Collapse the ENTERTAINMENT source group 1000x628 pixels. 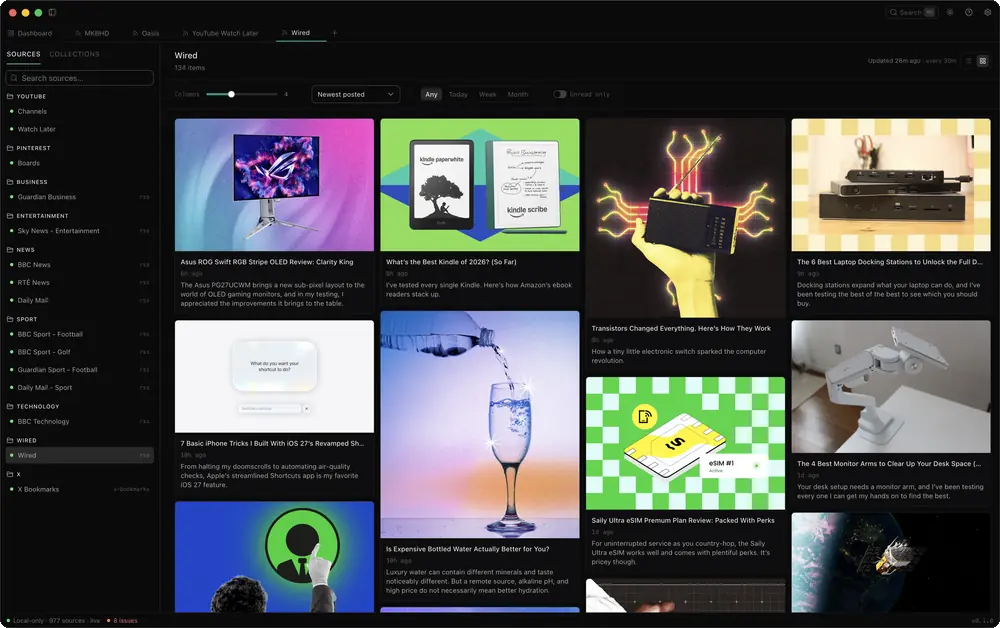pyautogui.click(x=42, y=215)
